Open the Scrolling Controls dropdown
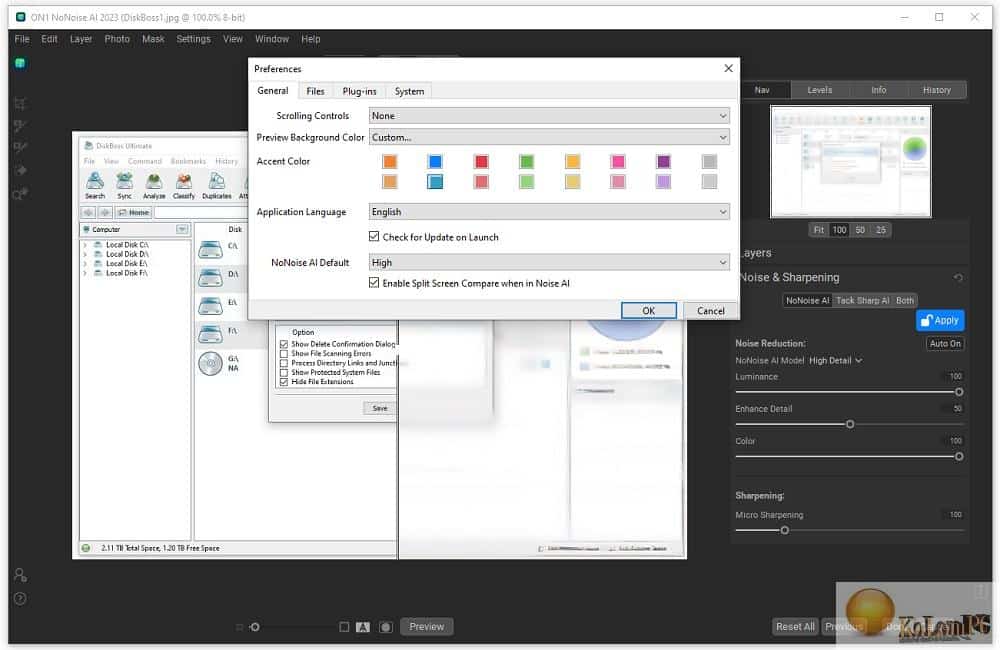 [549, 115]
